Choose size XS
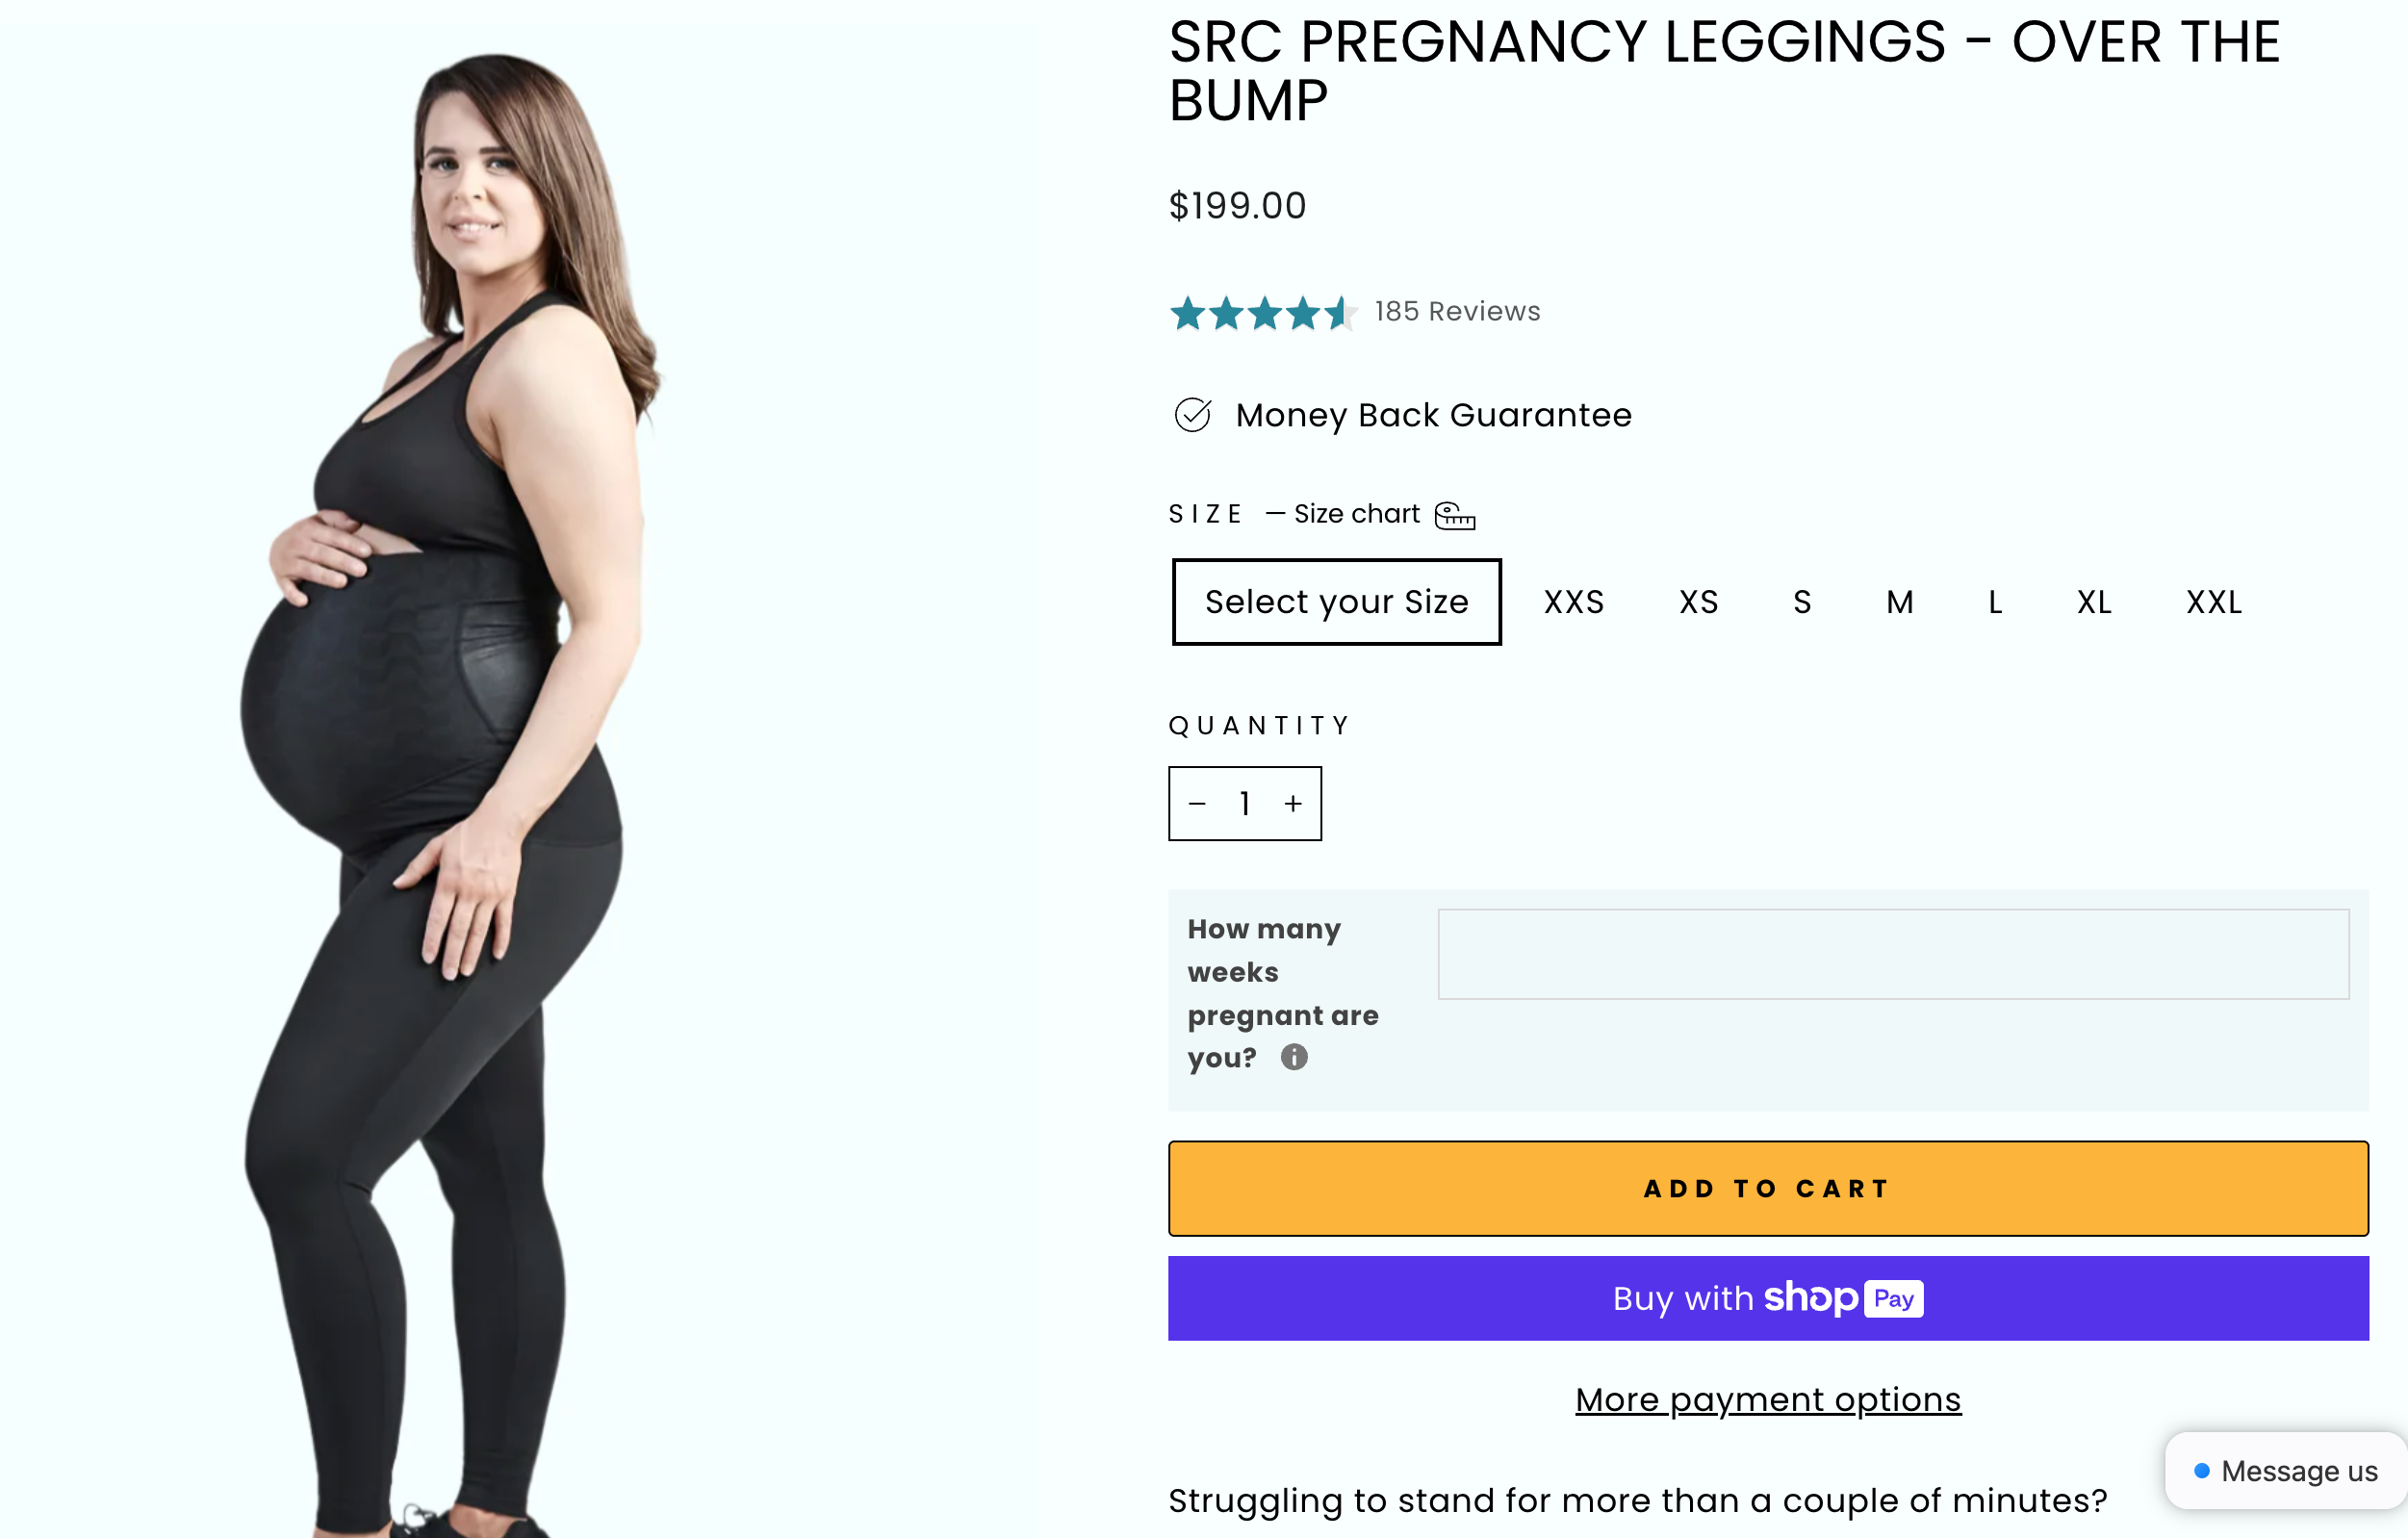This screenshot has width=2408, height=1538. (x=1698, y=602)
